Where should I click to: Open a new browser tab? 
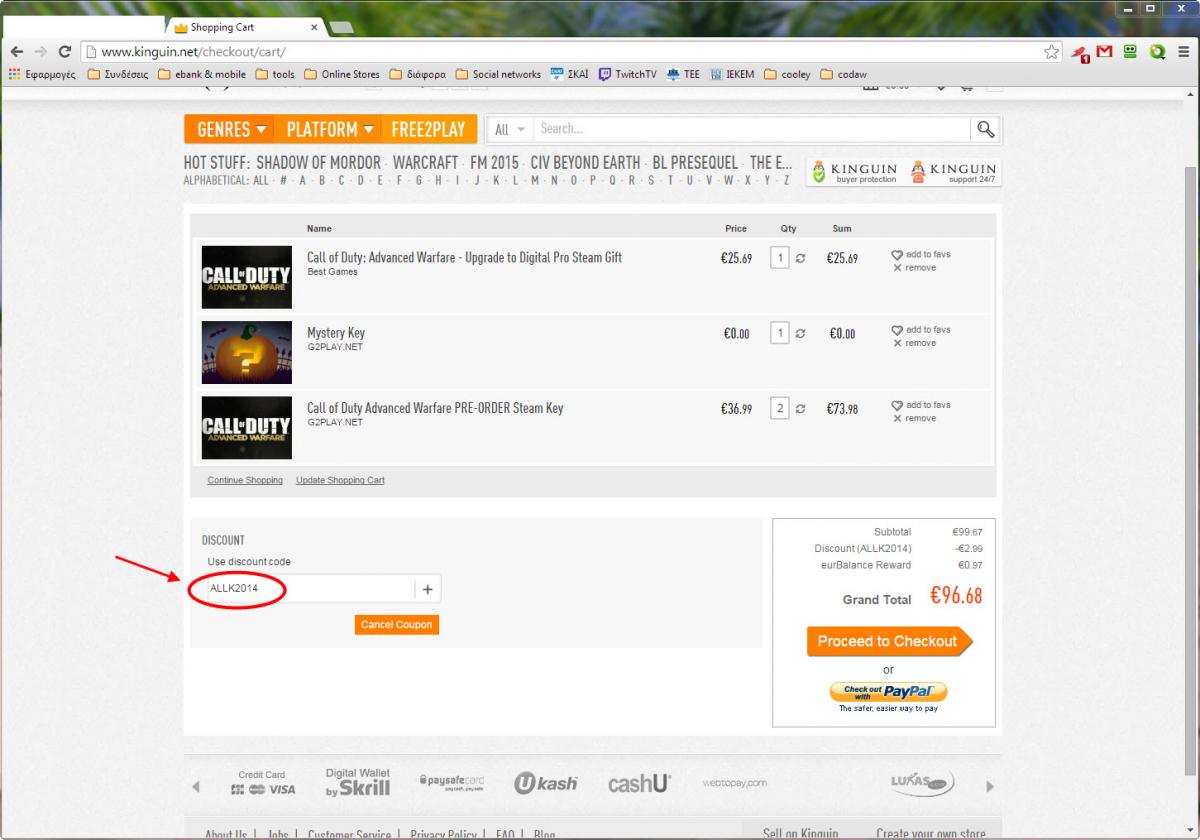point(340,27)
